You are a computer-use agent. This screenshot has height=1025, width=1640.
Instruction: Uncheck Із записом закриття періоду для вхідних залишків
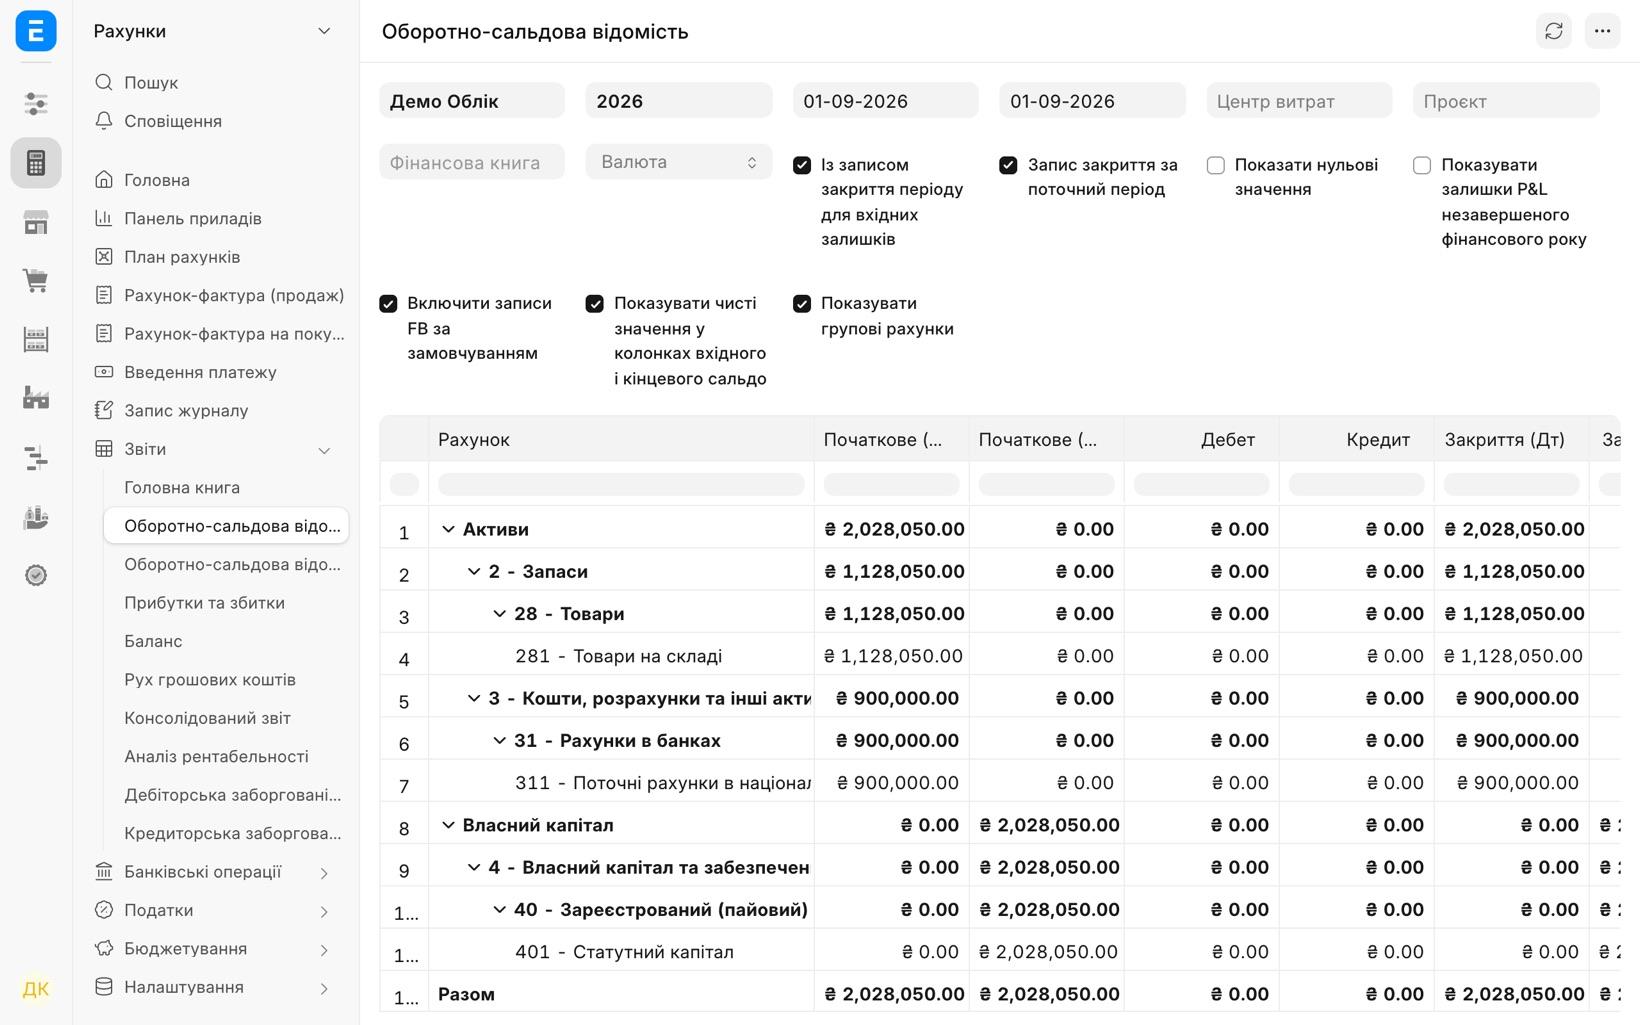[x=802, y=165]
